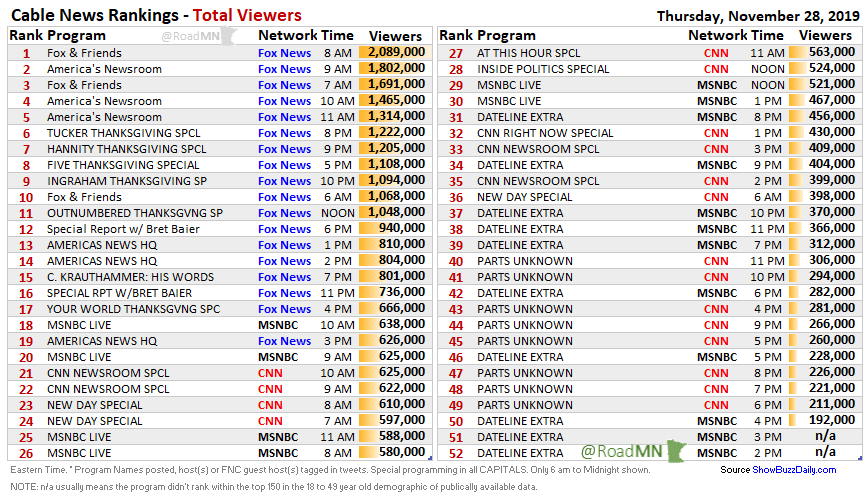Viewport: 867px width, 495px height.
Task: Click the MSNBC network label in rank 20 row
Action: (x=278, y=357)
